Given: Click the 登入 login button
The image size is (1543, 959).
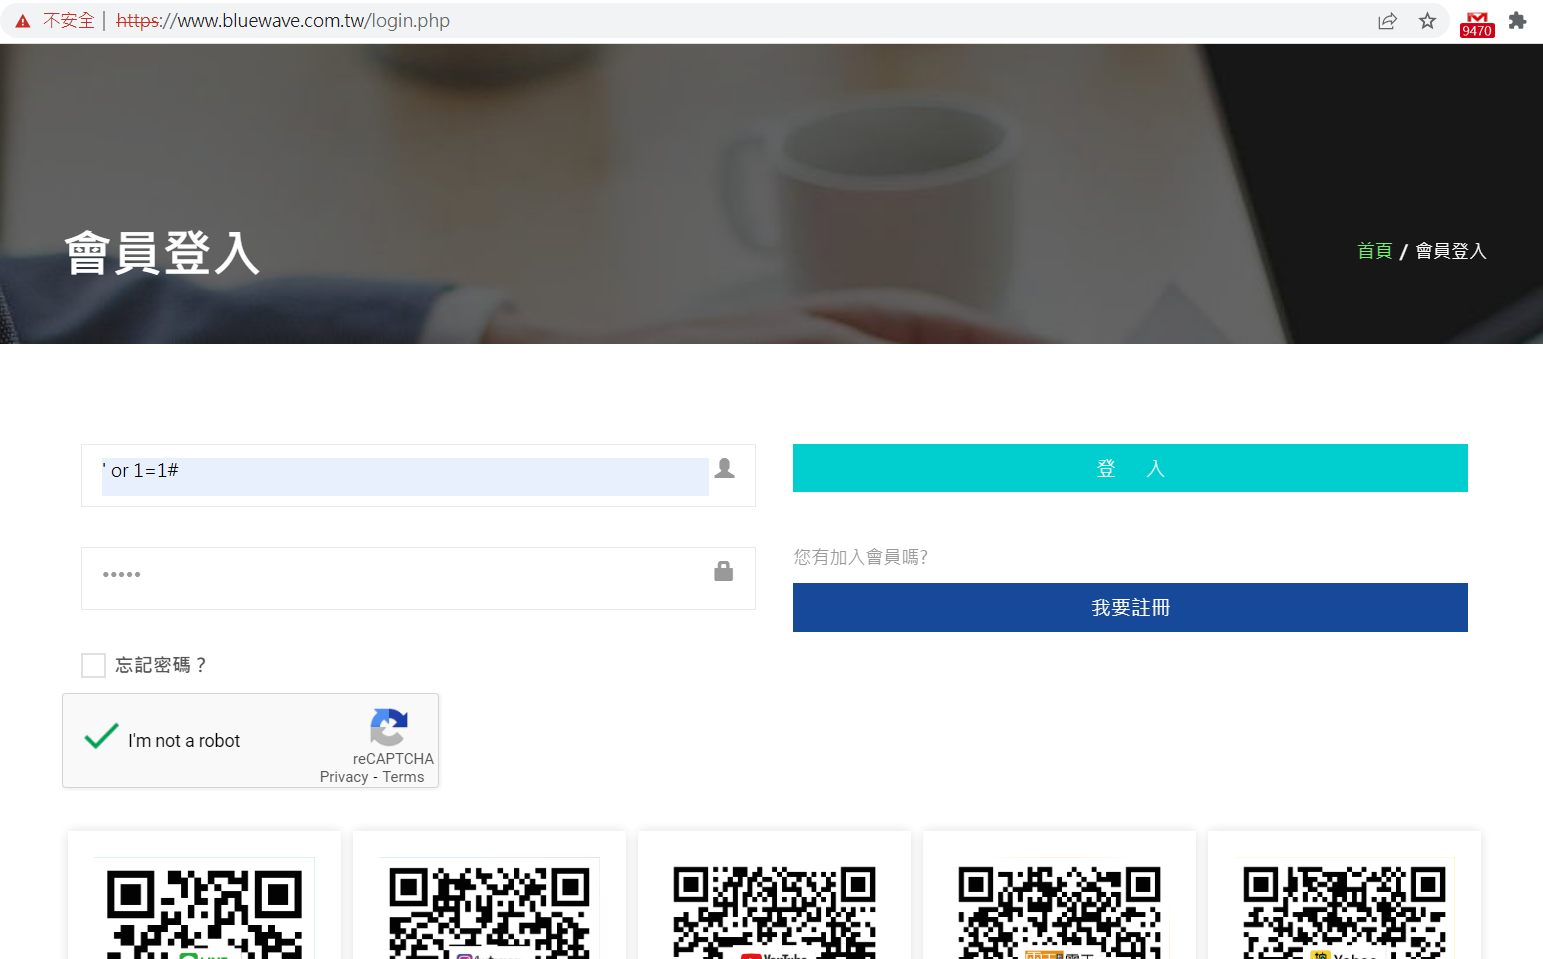Looking at the screenshot, I should point(1130,468).
